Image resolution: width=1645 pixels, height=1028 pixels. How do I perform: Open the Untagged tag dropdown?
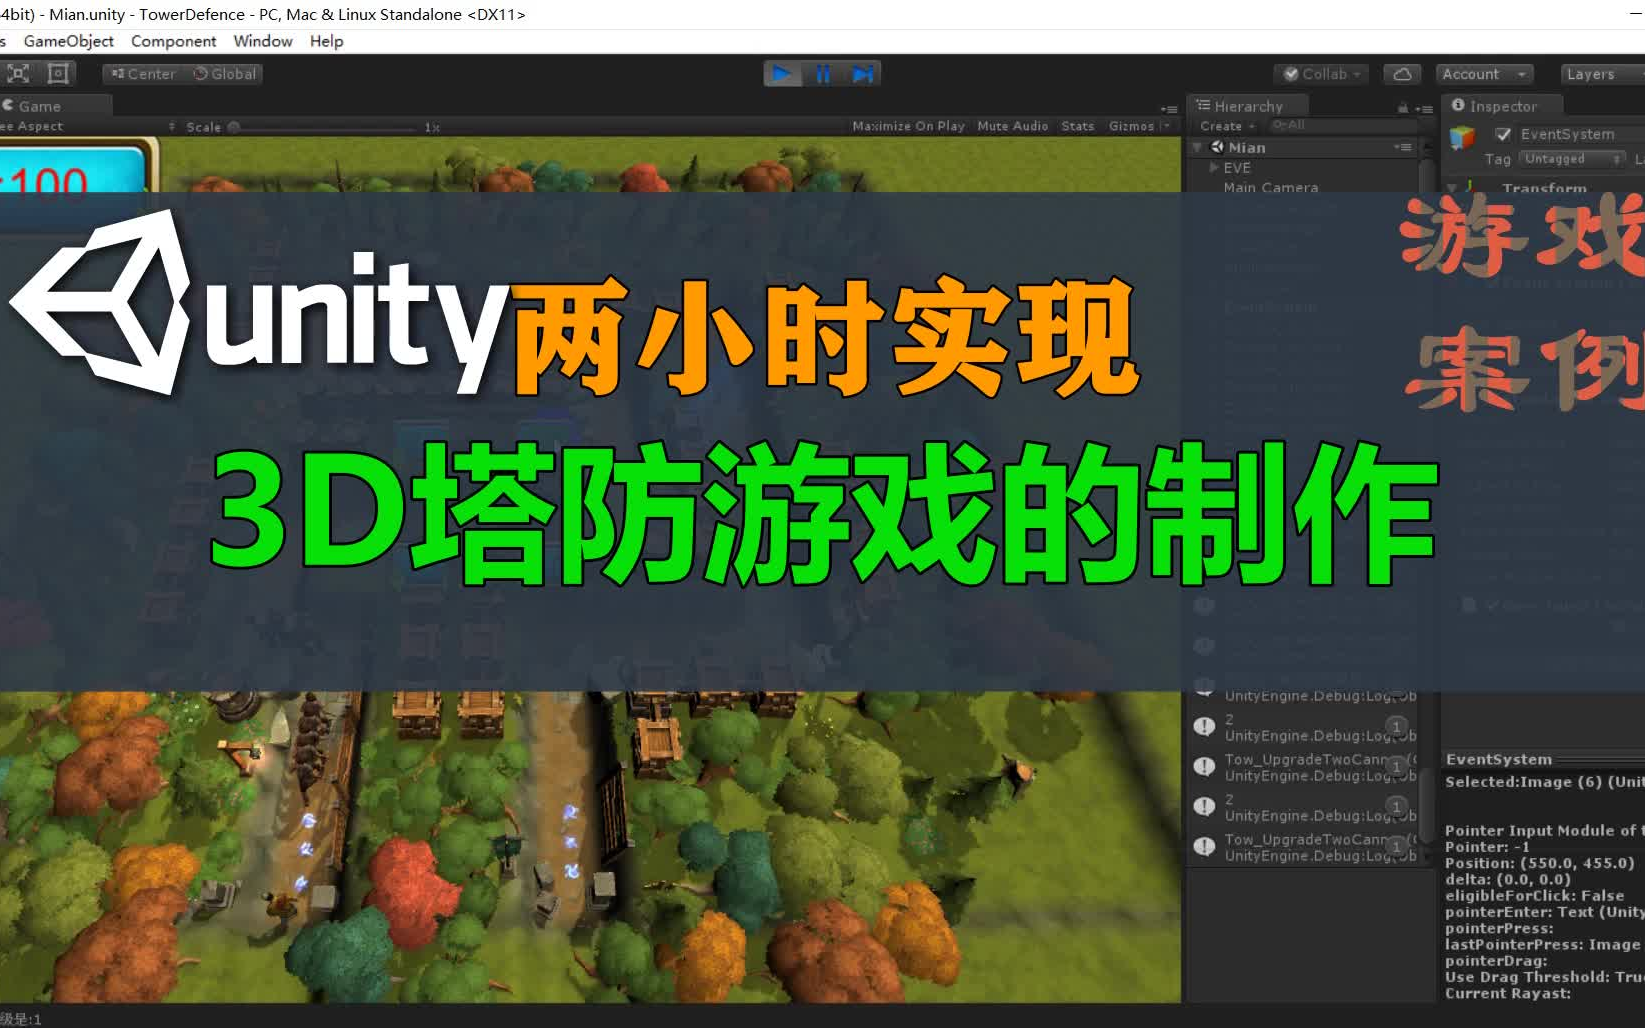[x=1573, y=159]
